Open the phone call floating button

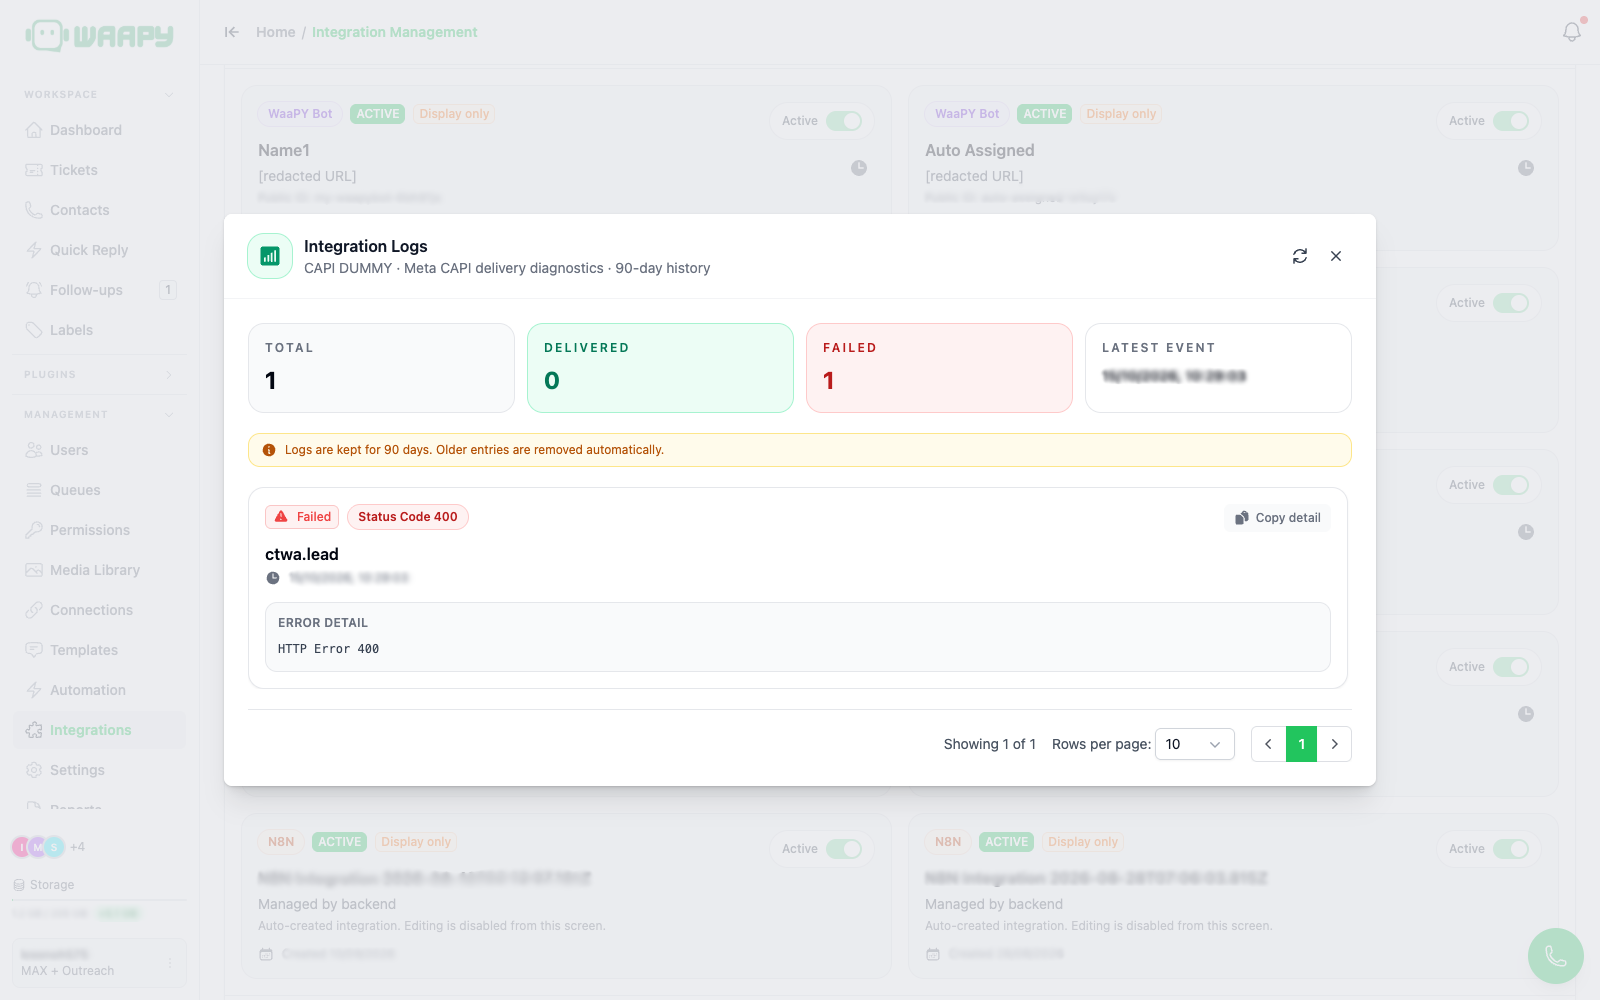(x=1556, y=956)
